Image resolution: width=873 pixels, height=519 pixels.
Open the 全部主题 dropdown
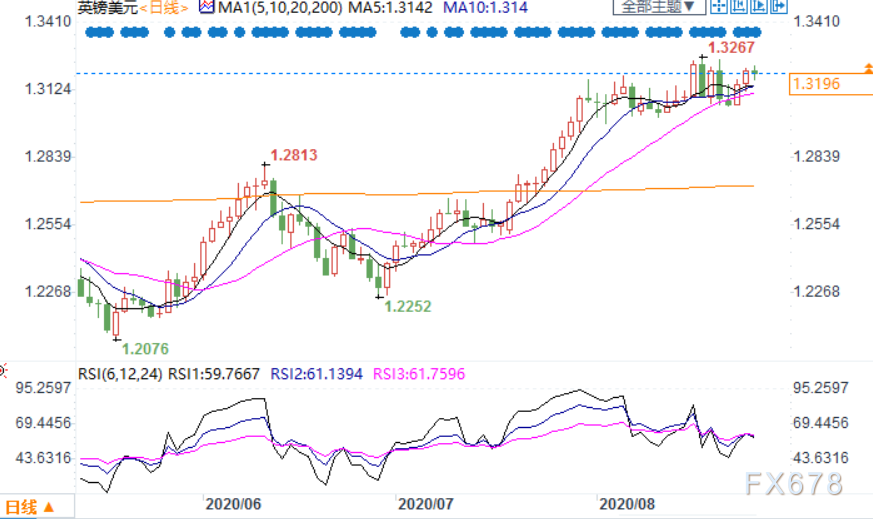click(x=659, y=7)
